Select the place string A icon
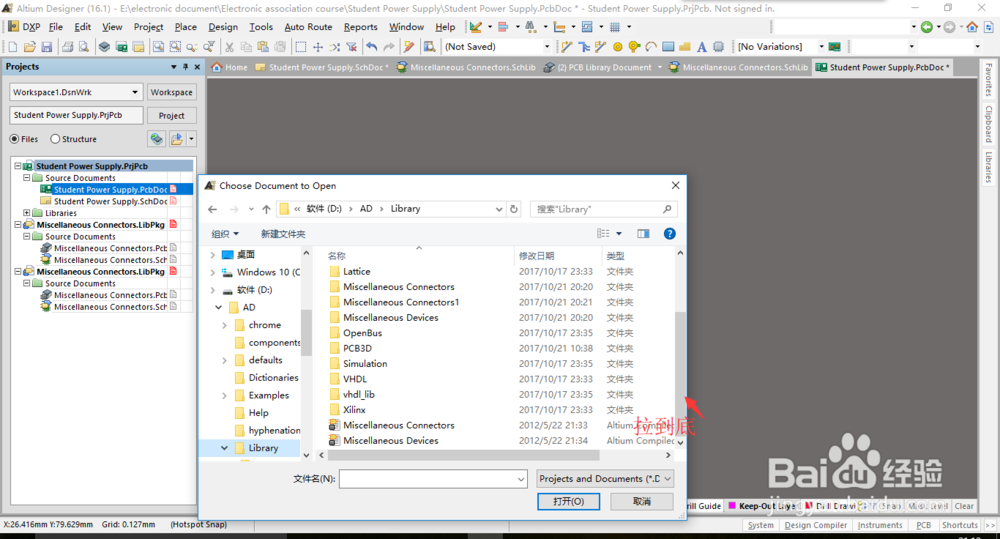 (x=702, y=47)
